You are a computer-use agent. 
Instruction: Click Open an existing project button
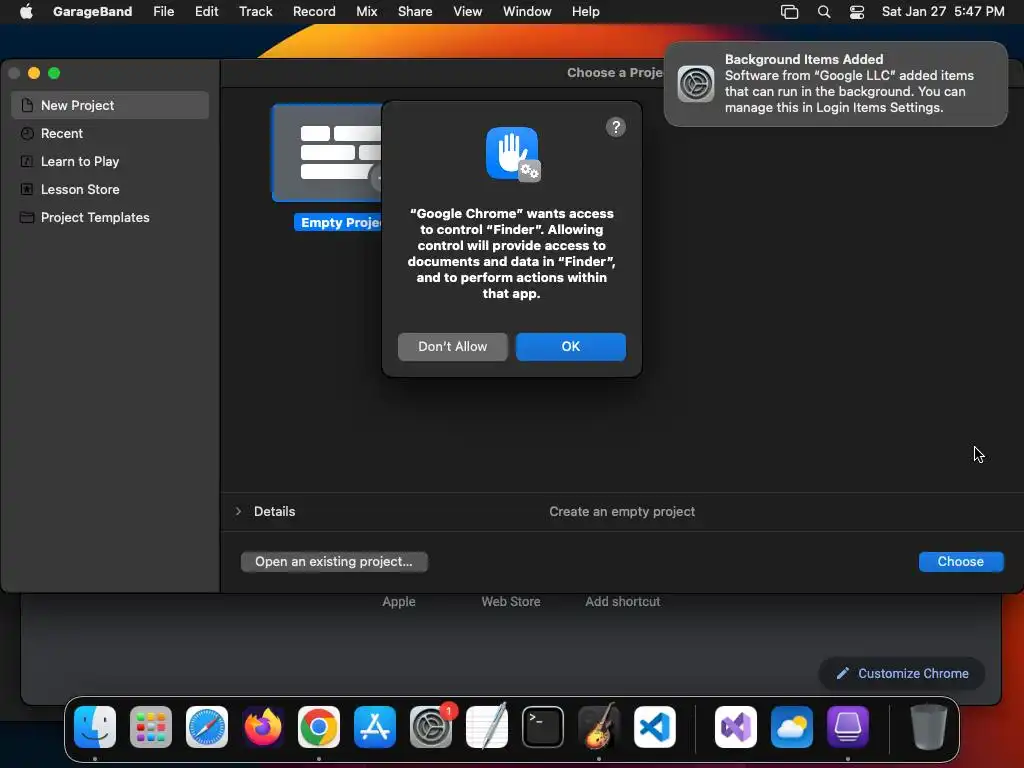coord(334,562)
